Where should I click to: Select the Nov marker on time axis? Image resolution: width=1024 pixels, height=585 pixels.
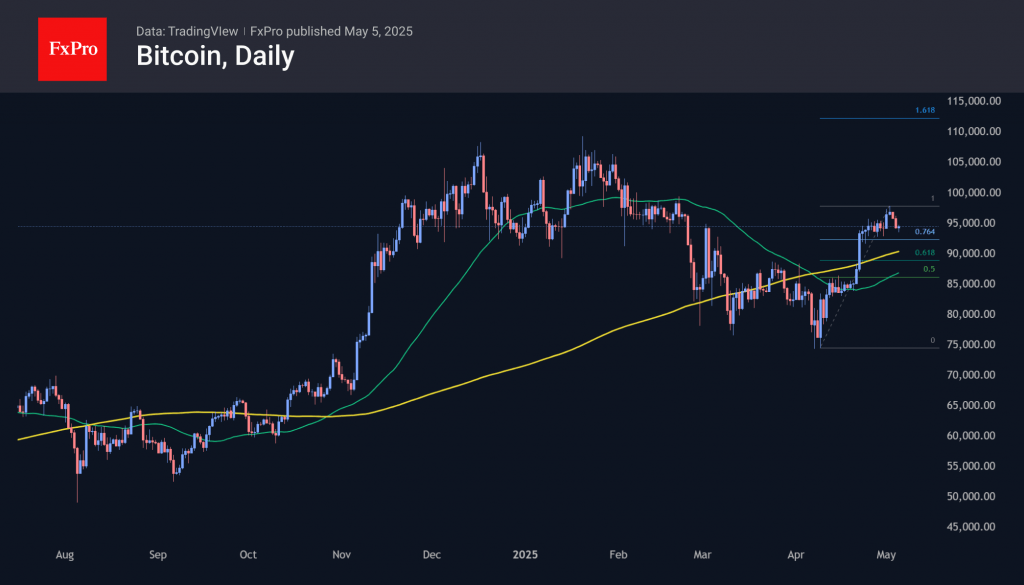[341, 553]
